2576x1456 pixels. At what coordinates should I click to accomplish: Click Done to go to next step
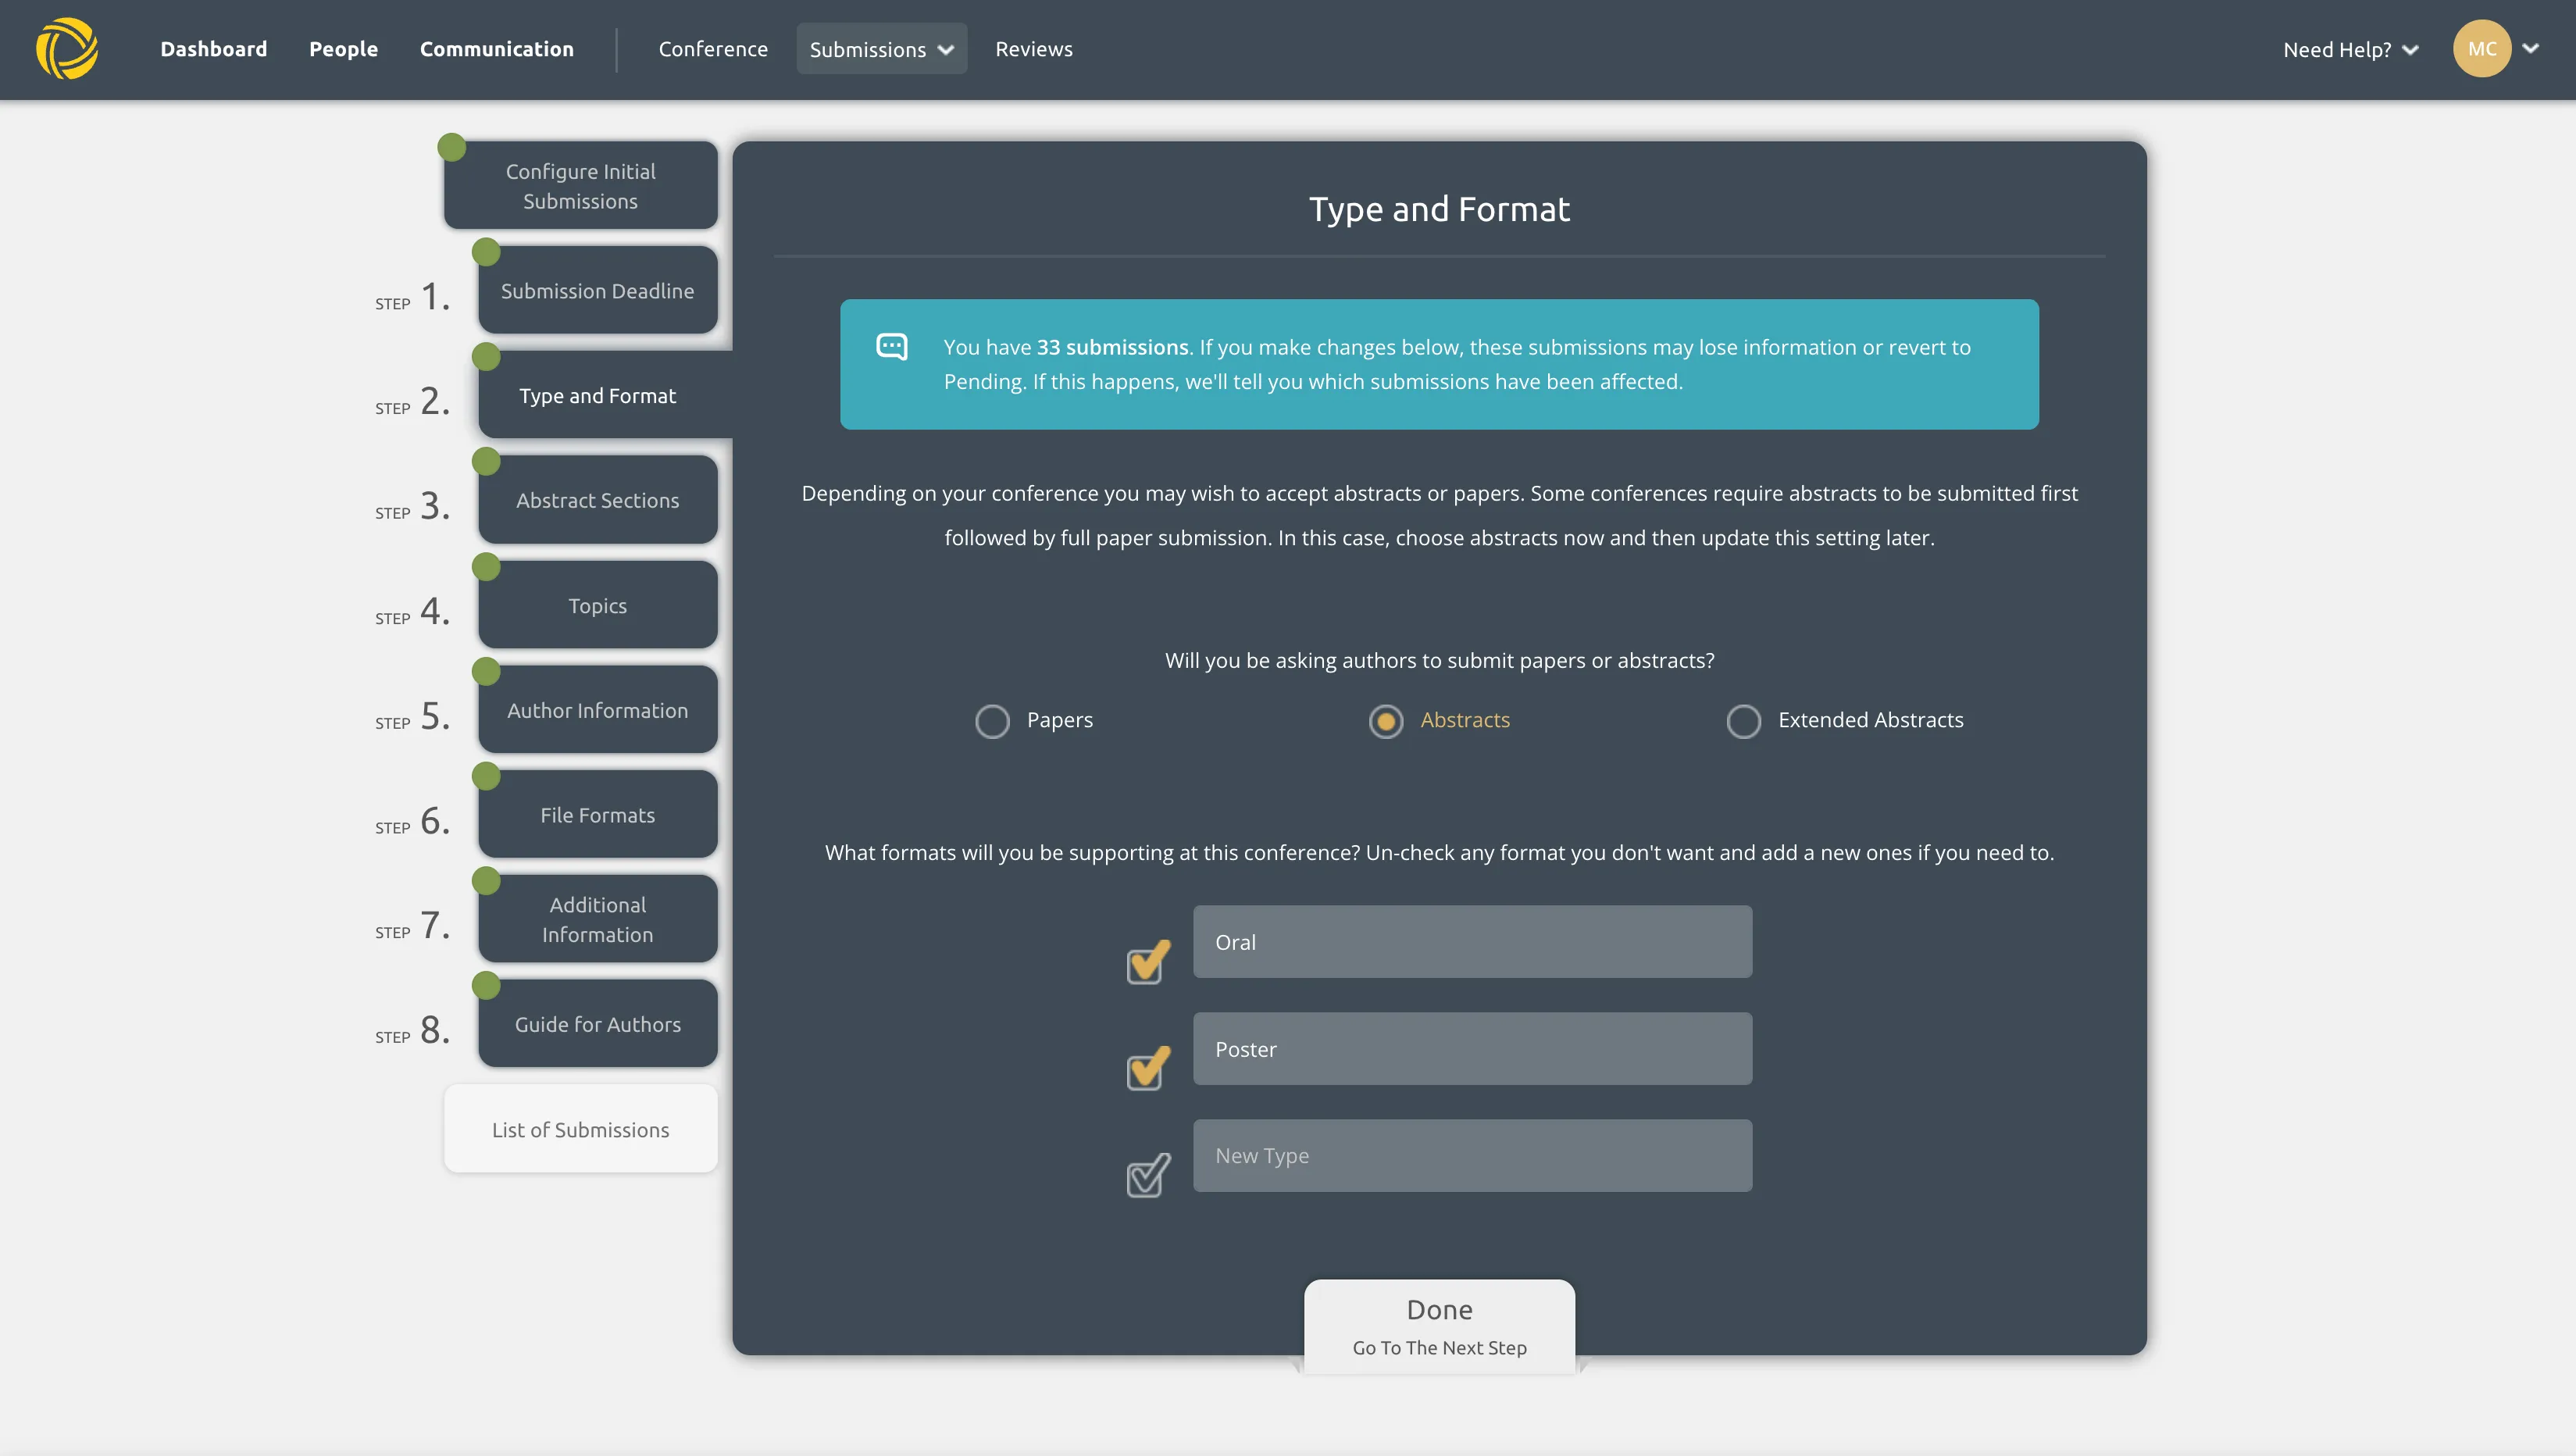(1439, 1326)
